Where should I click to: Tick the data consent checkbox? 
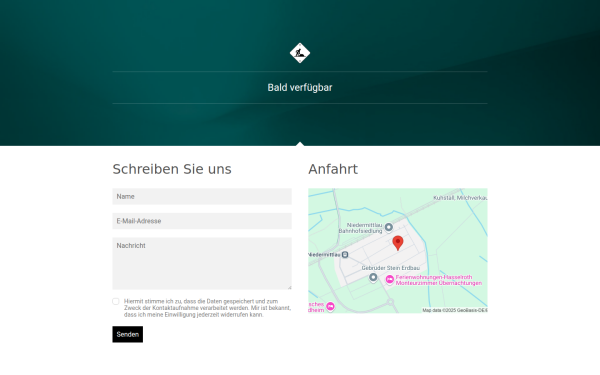pos(116,302)
